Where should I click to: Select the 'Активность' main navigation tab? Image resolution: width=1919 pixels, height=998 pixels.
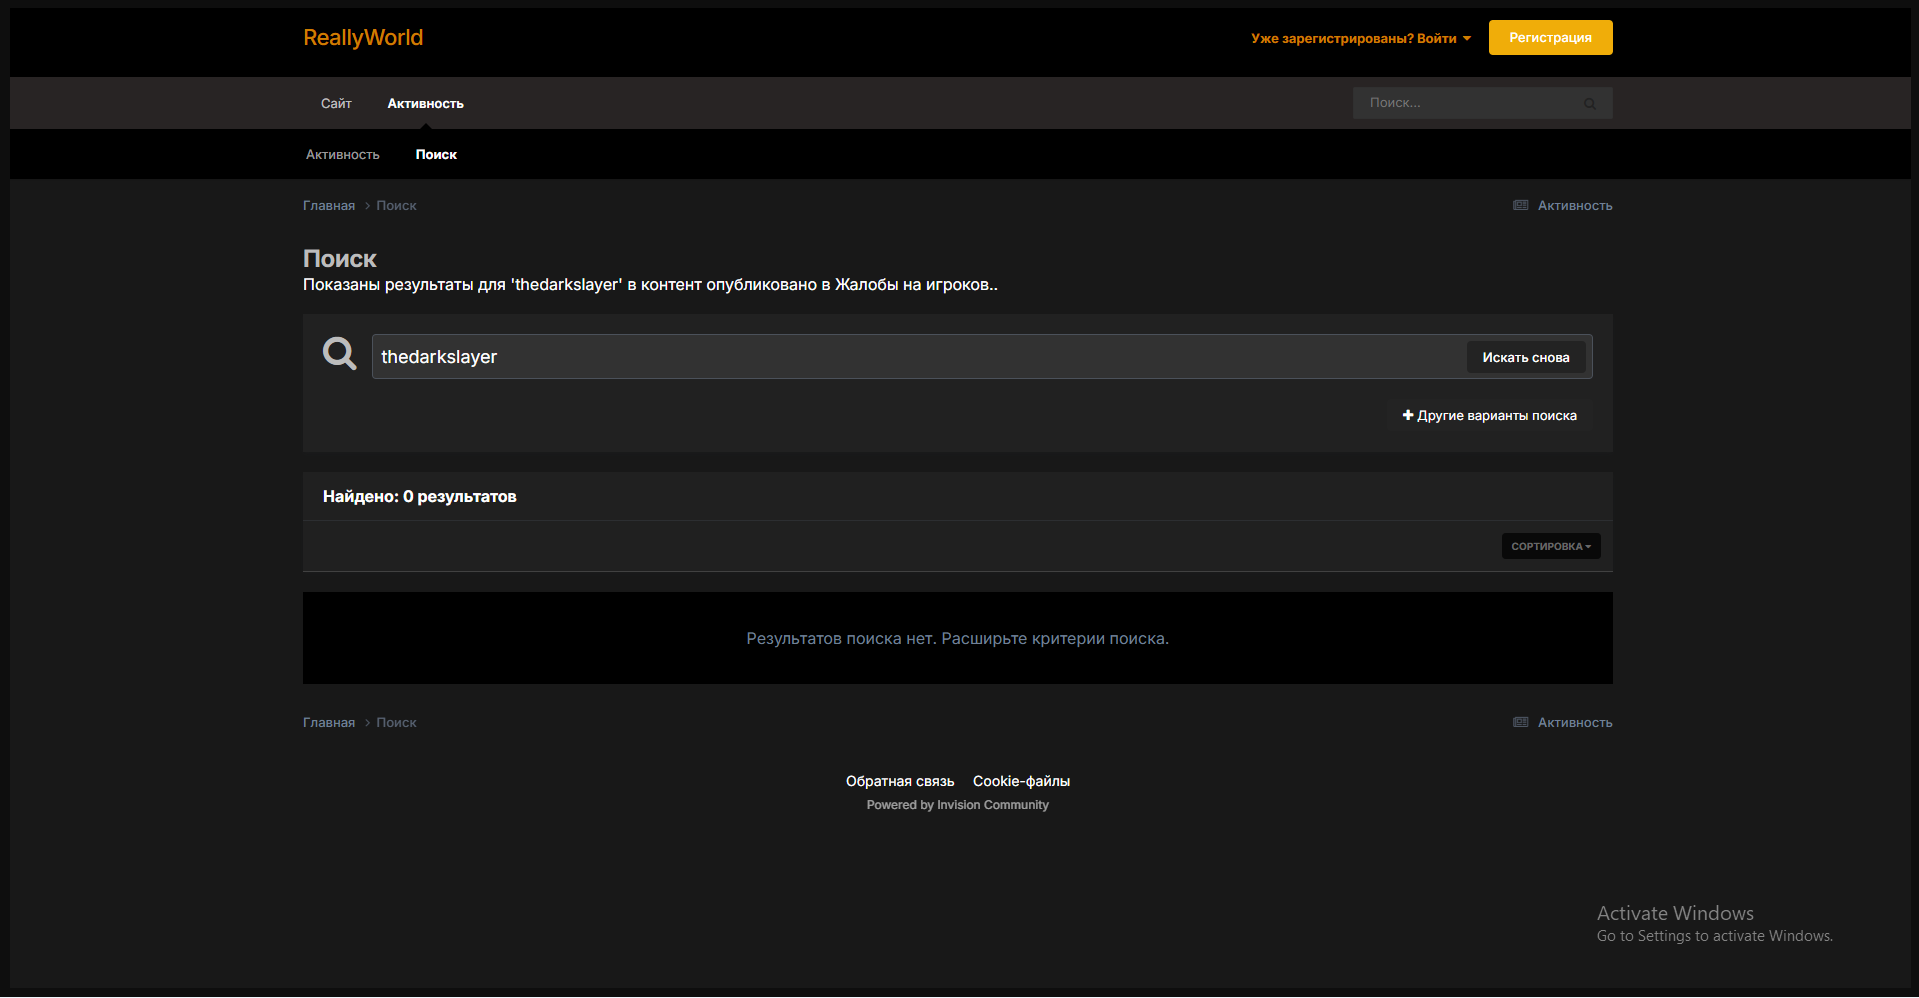(x=425, y=104)
